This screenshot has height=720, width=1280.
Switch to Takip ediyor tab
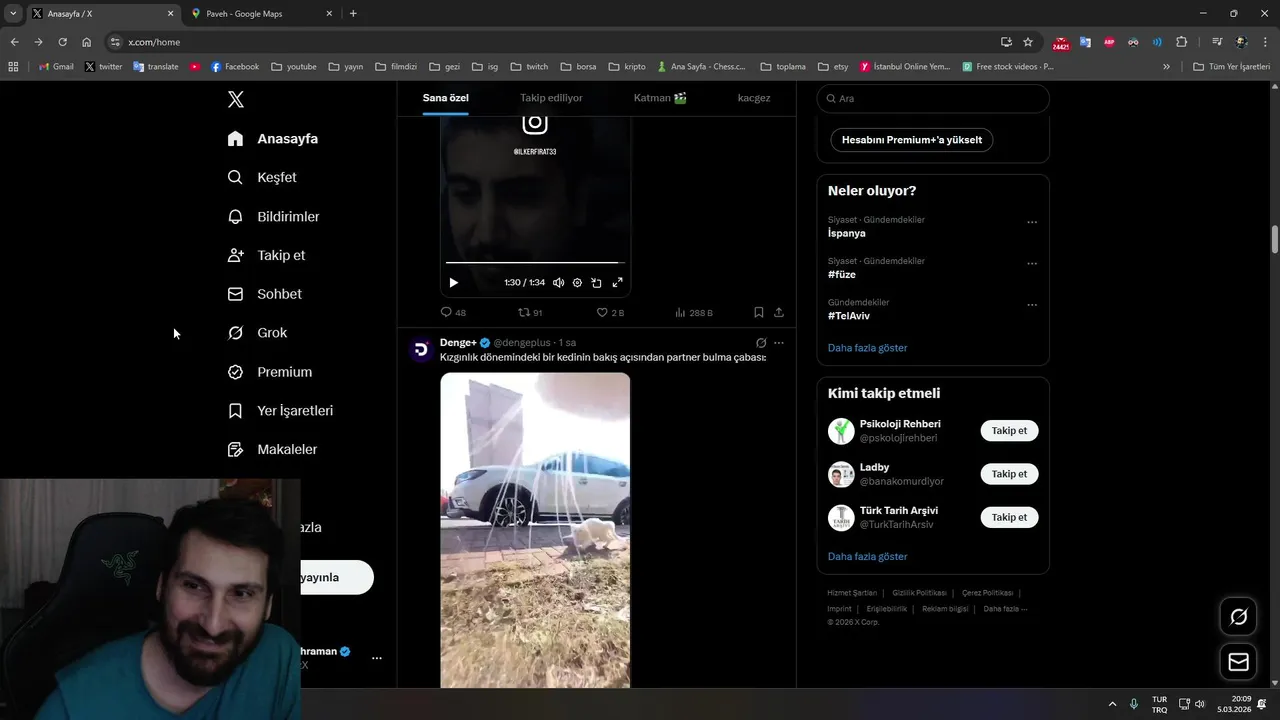click(x=551, y=98)
